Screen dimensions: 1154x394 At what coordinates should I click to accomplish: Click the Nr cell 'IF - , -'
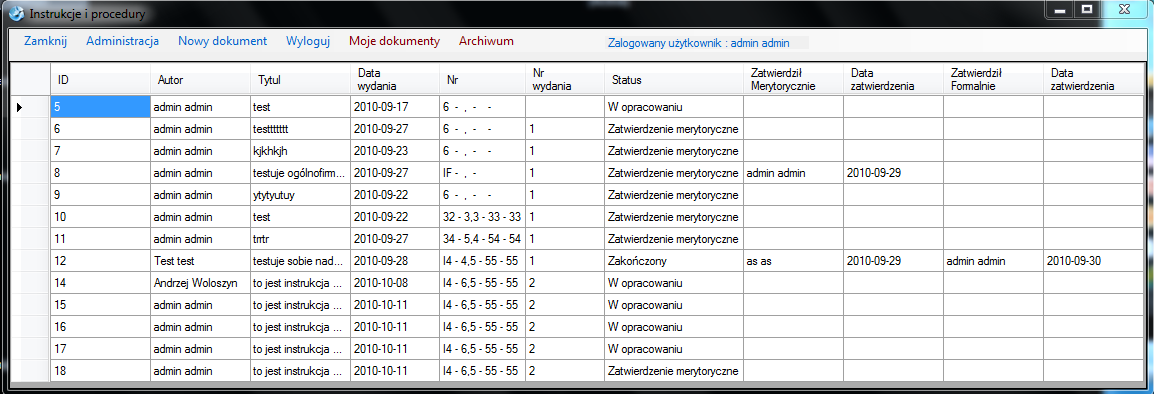click(482, 173)
